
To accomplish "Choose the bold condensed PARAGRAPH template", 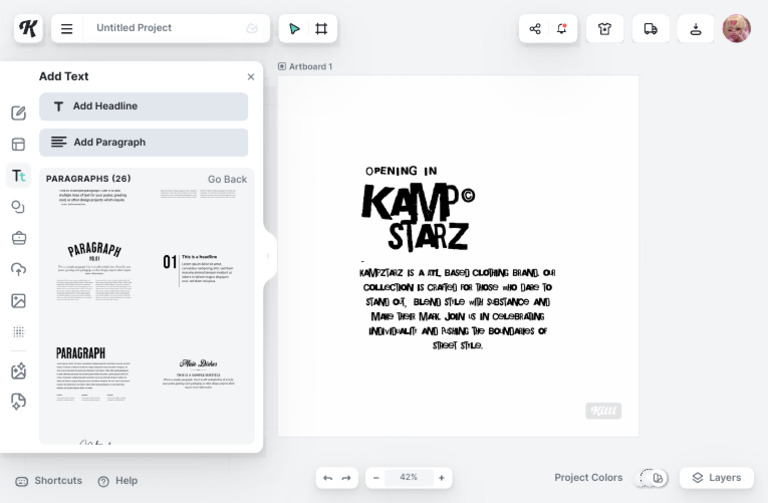I will (93, 374).
